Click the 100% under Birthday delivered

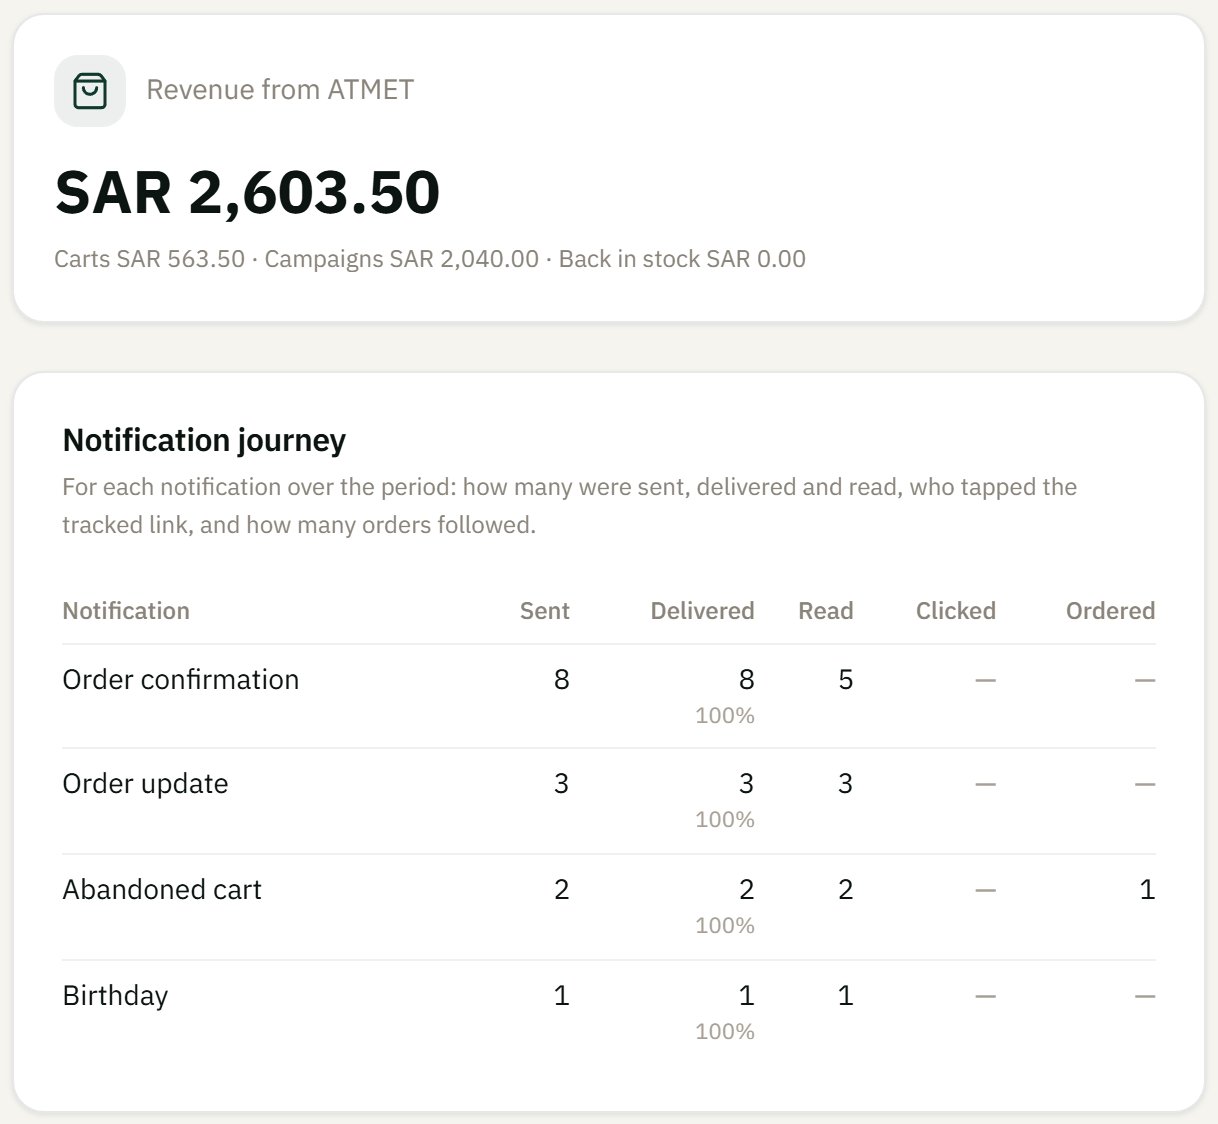(x=725, y=1032)
